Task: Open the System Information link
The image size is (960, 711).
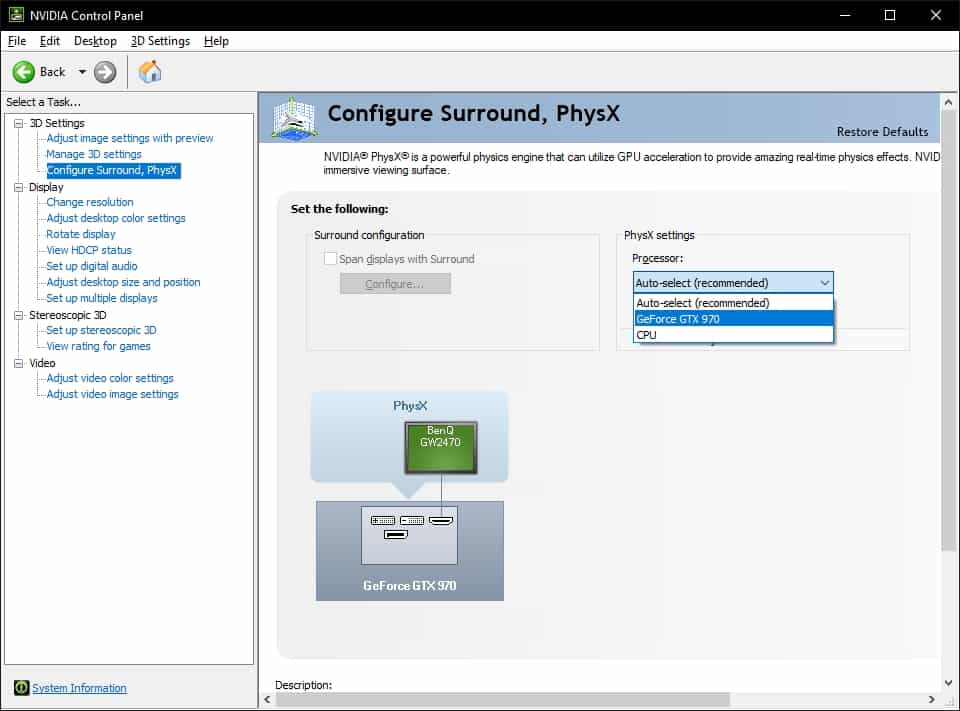Action: coord(80,688)
